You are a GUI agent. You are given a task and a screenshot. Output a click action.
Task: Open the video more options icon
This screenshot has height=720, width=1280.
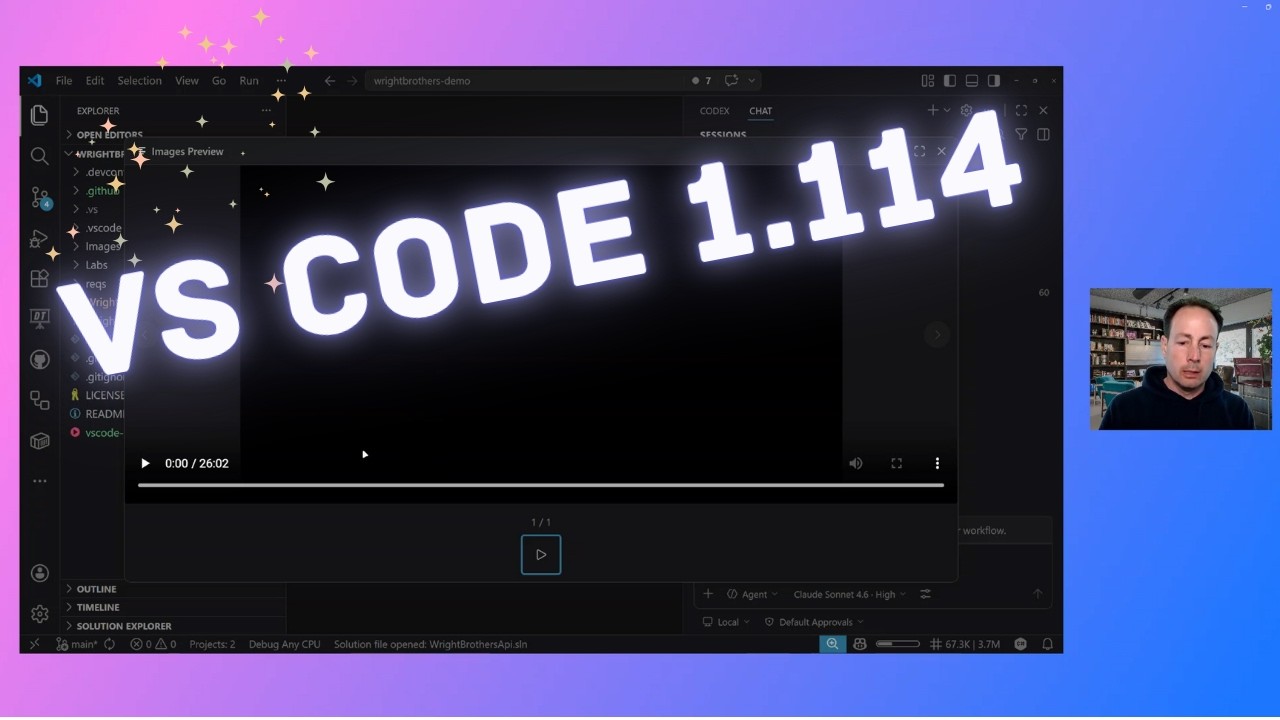coord(937,463)
